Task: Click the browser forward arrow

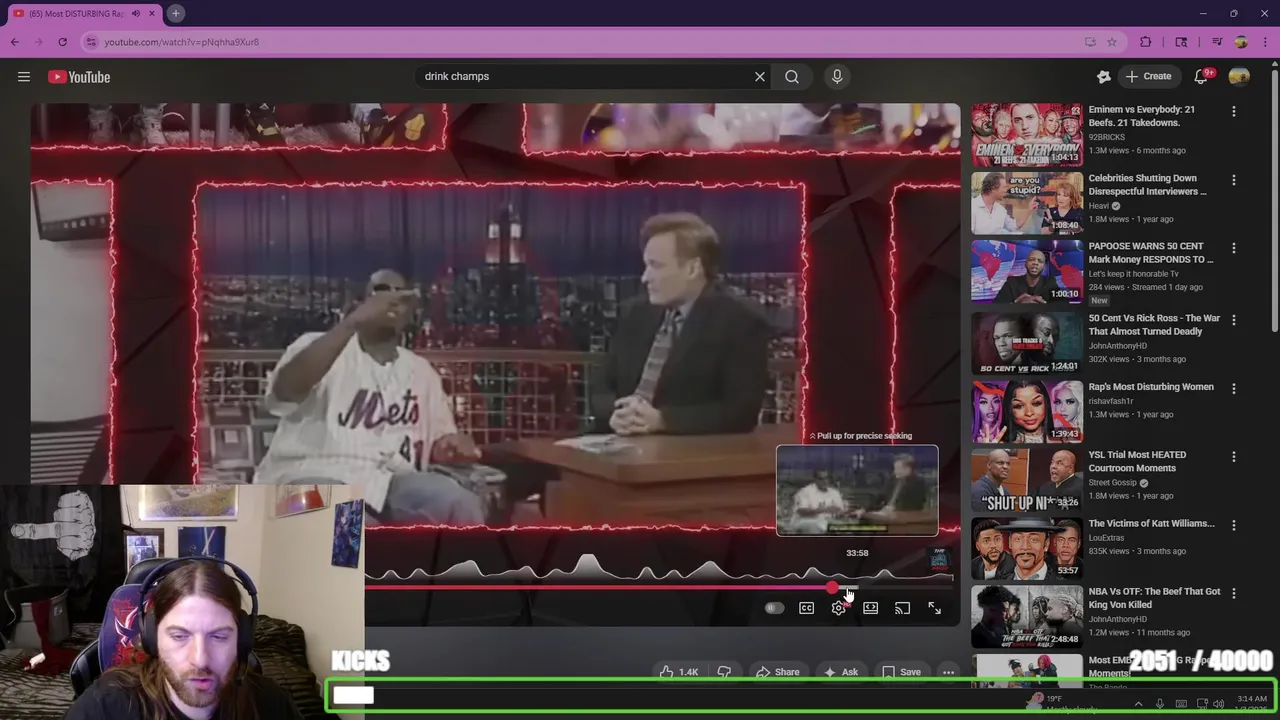Action: coord(39,42)
